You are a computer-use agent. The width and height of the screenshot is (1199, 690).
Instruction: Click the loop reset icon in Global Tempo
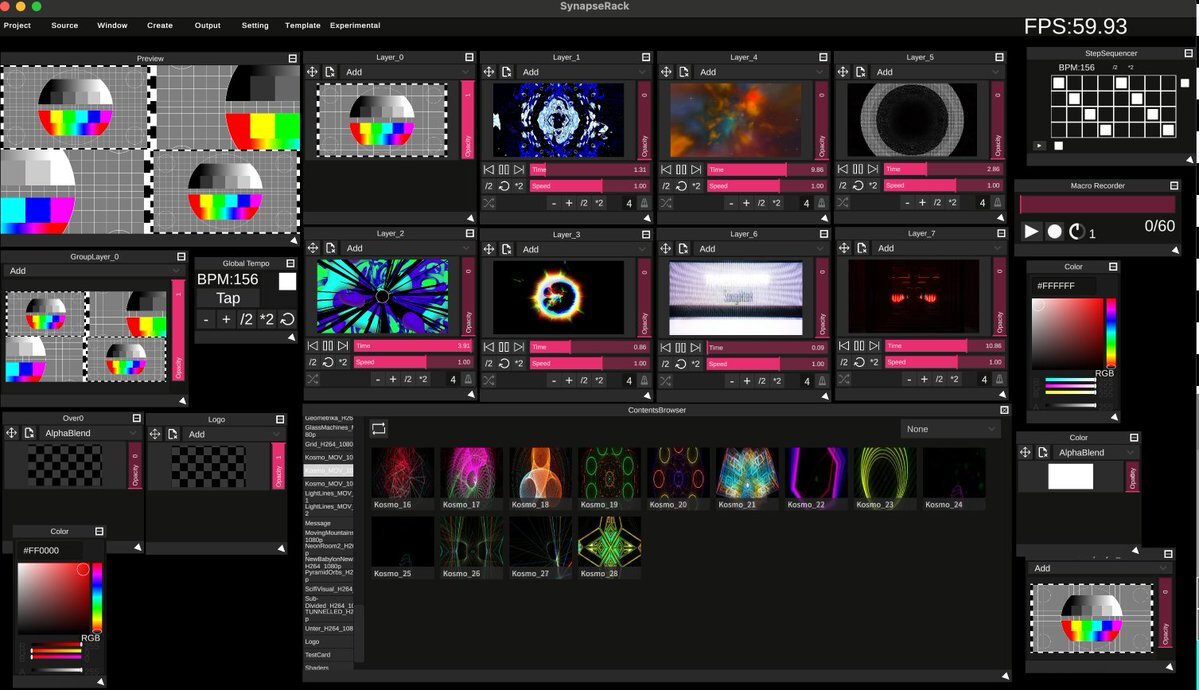(x=287, y=319)
